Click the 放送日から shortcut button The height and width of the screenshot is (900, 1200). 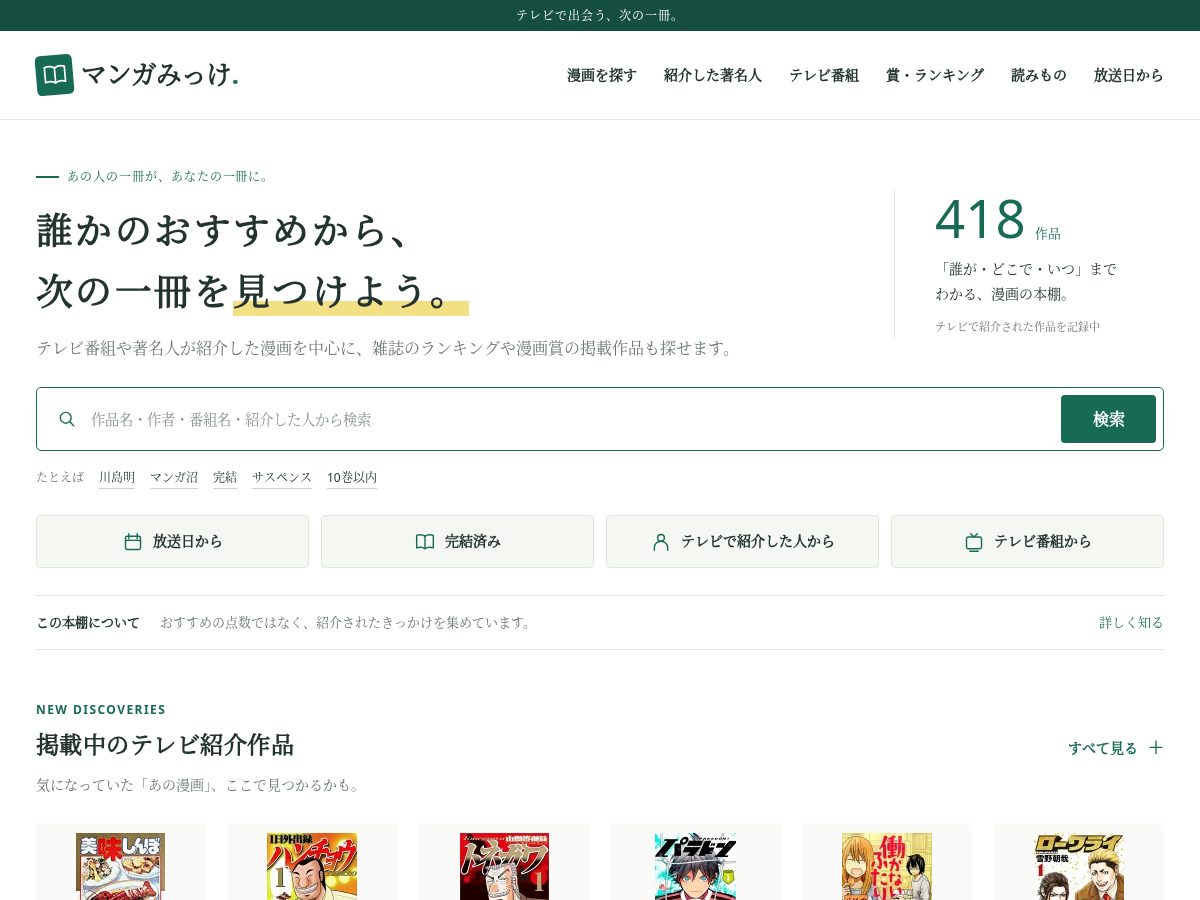tap(172, 542)
